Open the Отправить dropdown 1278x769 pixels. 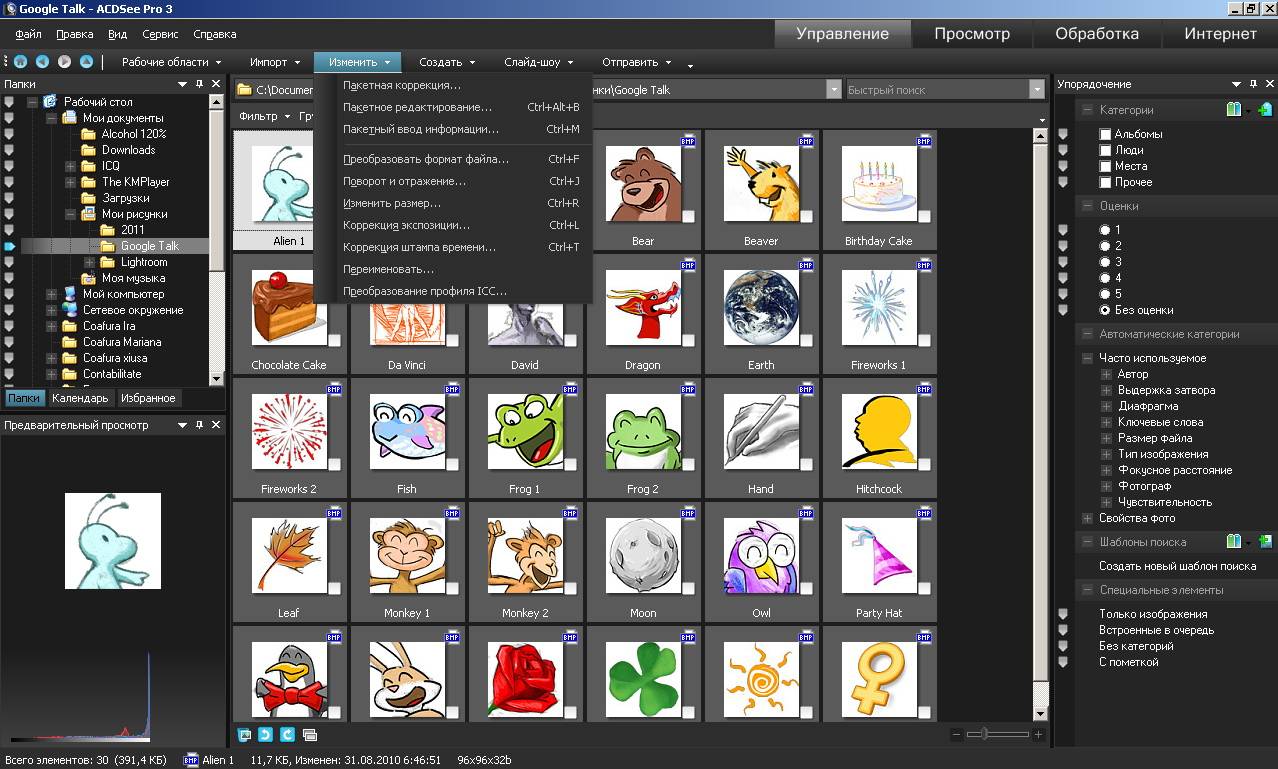pyautogui.click(x=636, y=62)
